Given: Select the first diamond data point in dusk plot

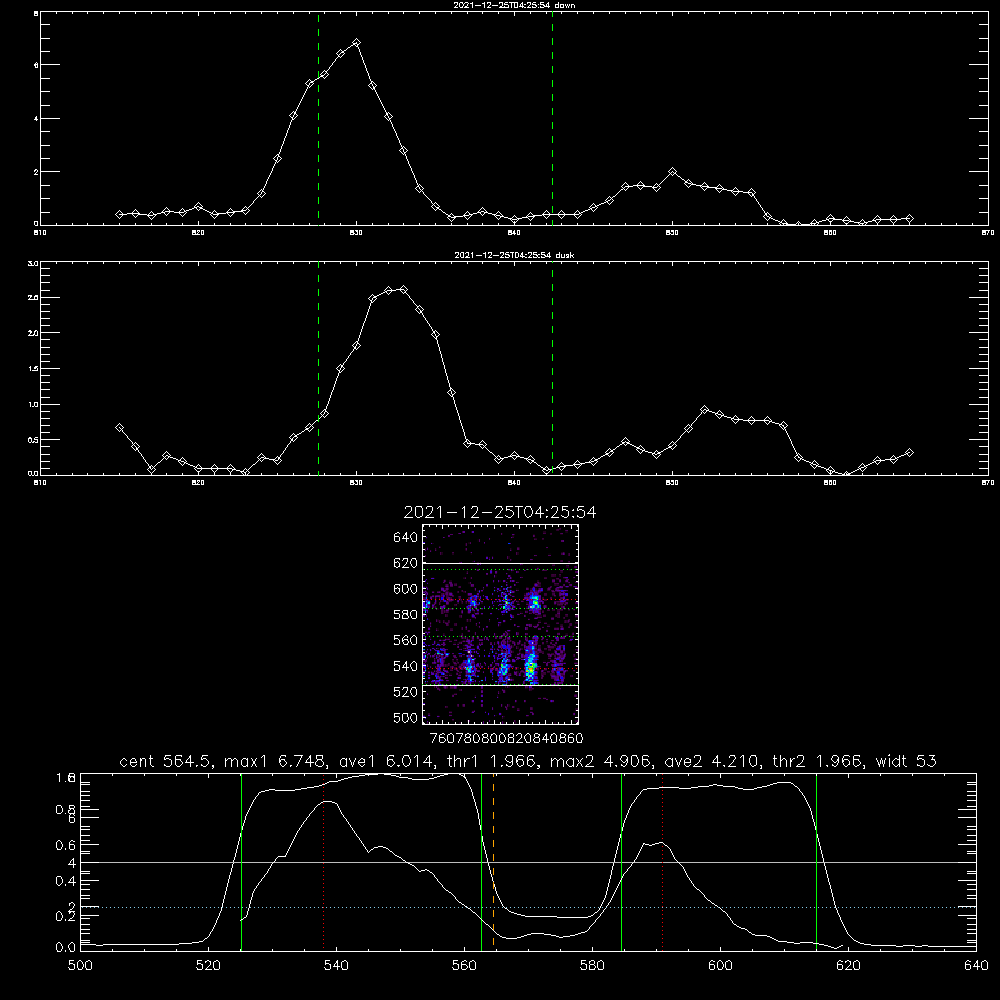Looking at the screenshot, I should [x=119, y=427].
